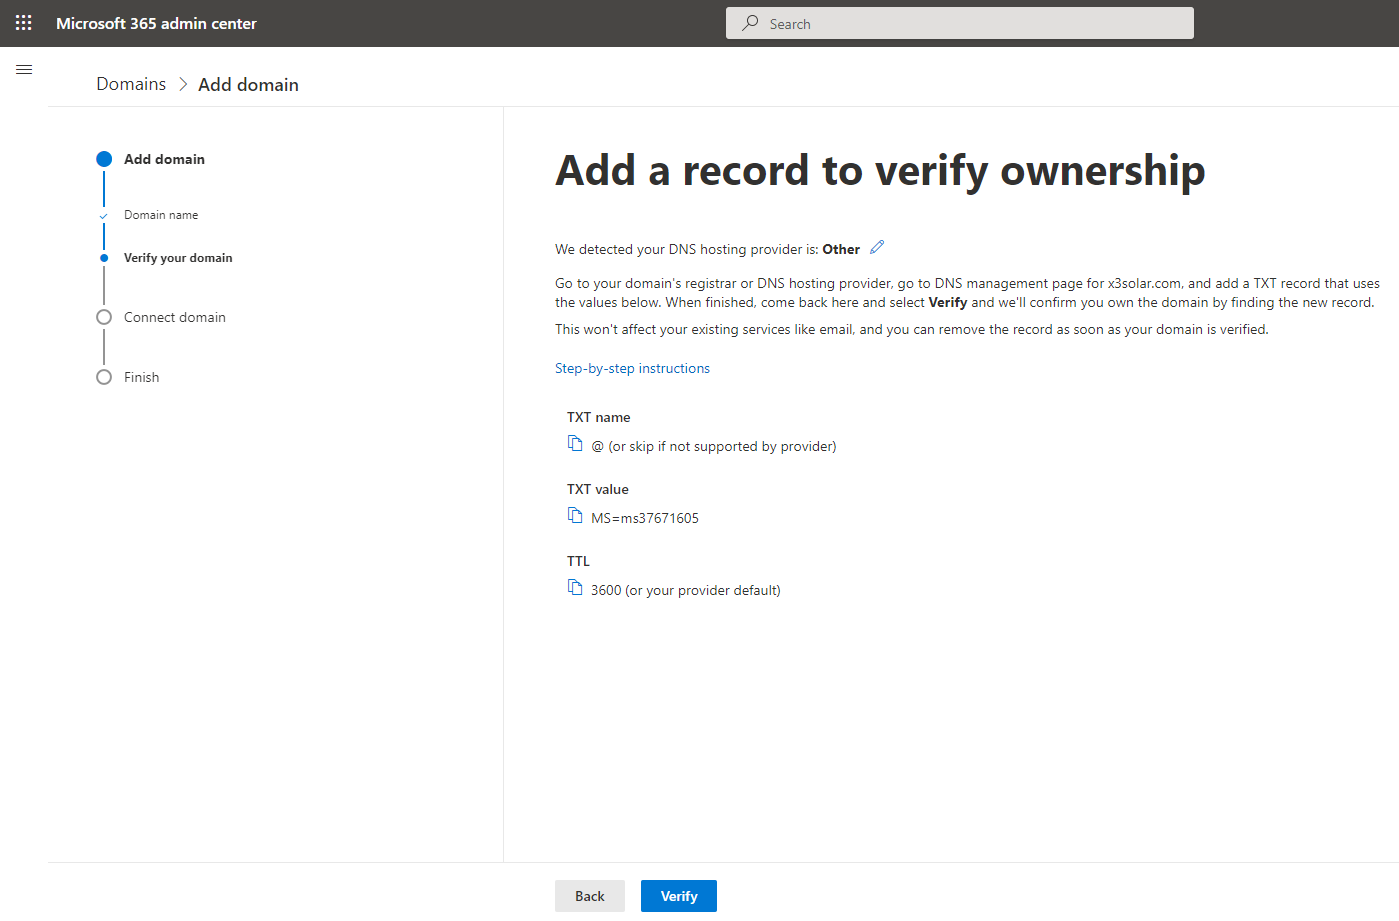Select Finish wizard step
Screen dimensions: 1399x921
pos(141,377)
